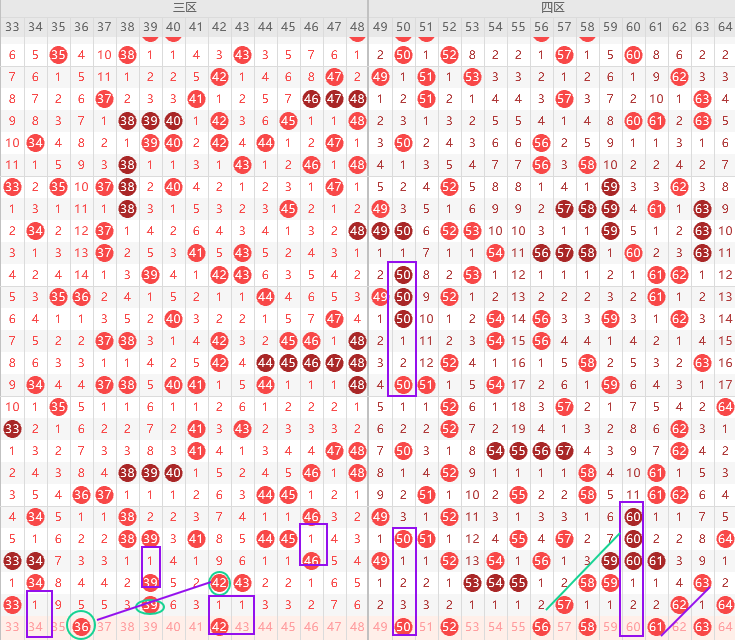Click the column 64 header at top
The image size is (735, 640).
tap(724, 26)
